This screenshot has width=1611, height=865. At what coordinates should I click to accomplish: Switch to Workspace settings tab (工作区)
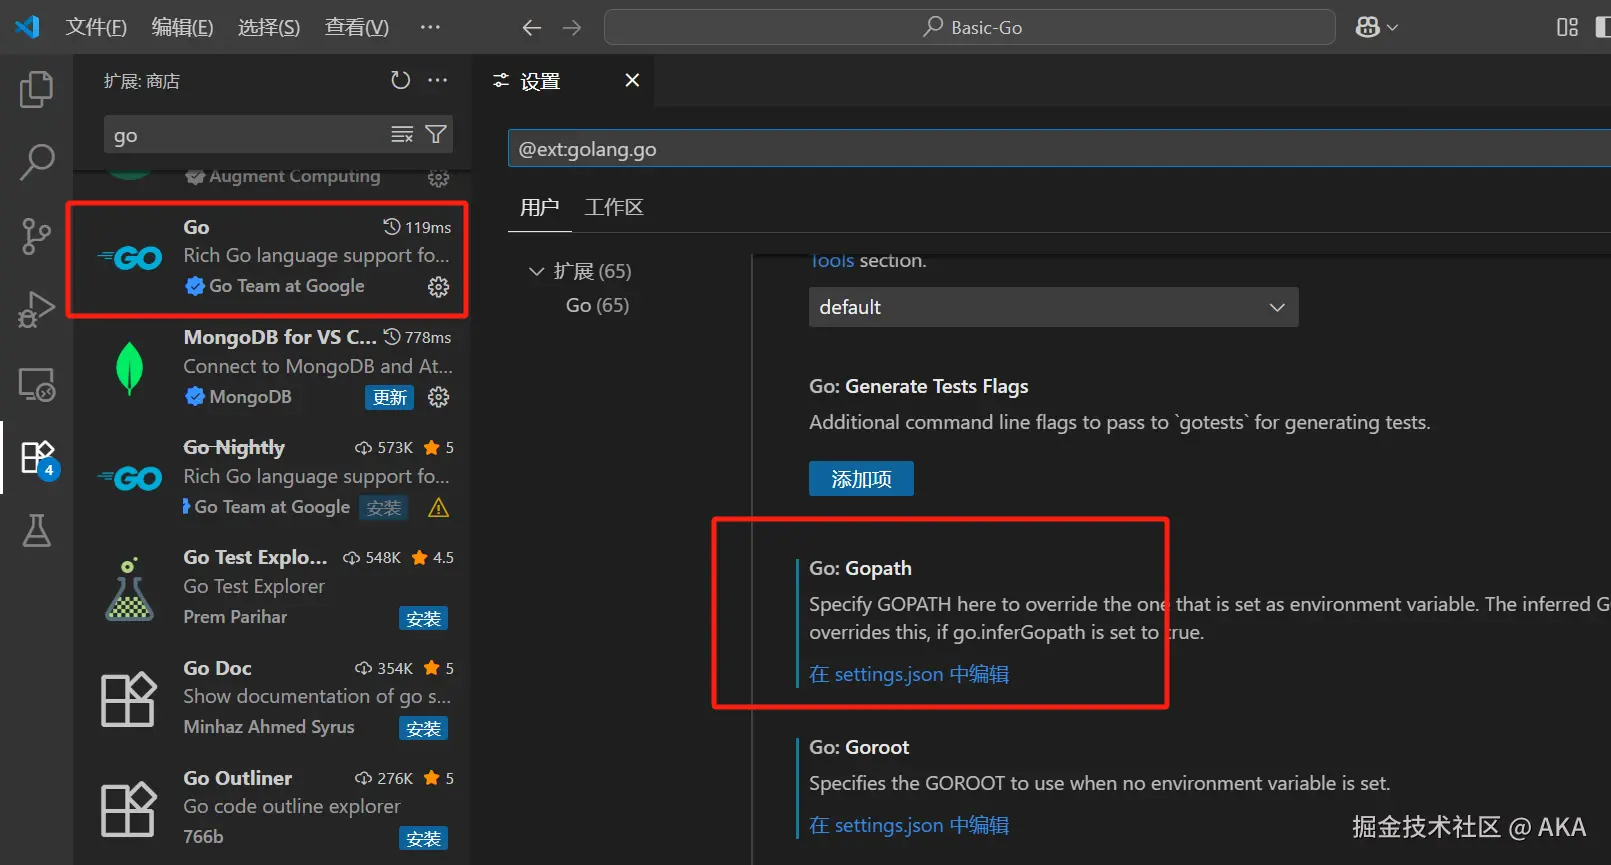point(614,207)
